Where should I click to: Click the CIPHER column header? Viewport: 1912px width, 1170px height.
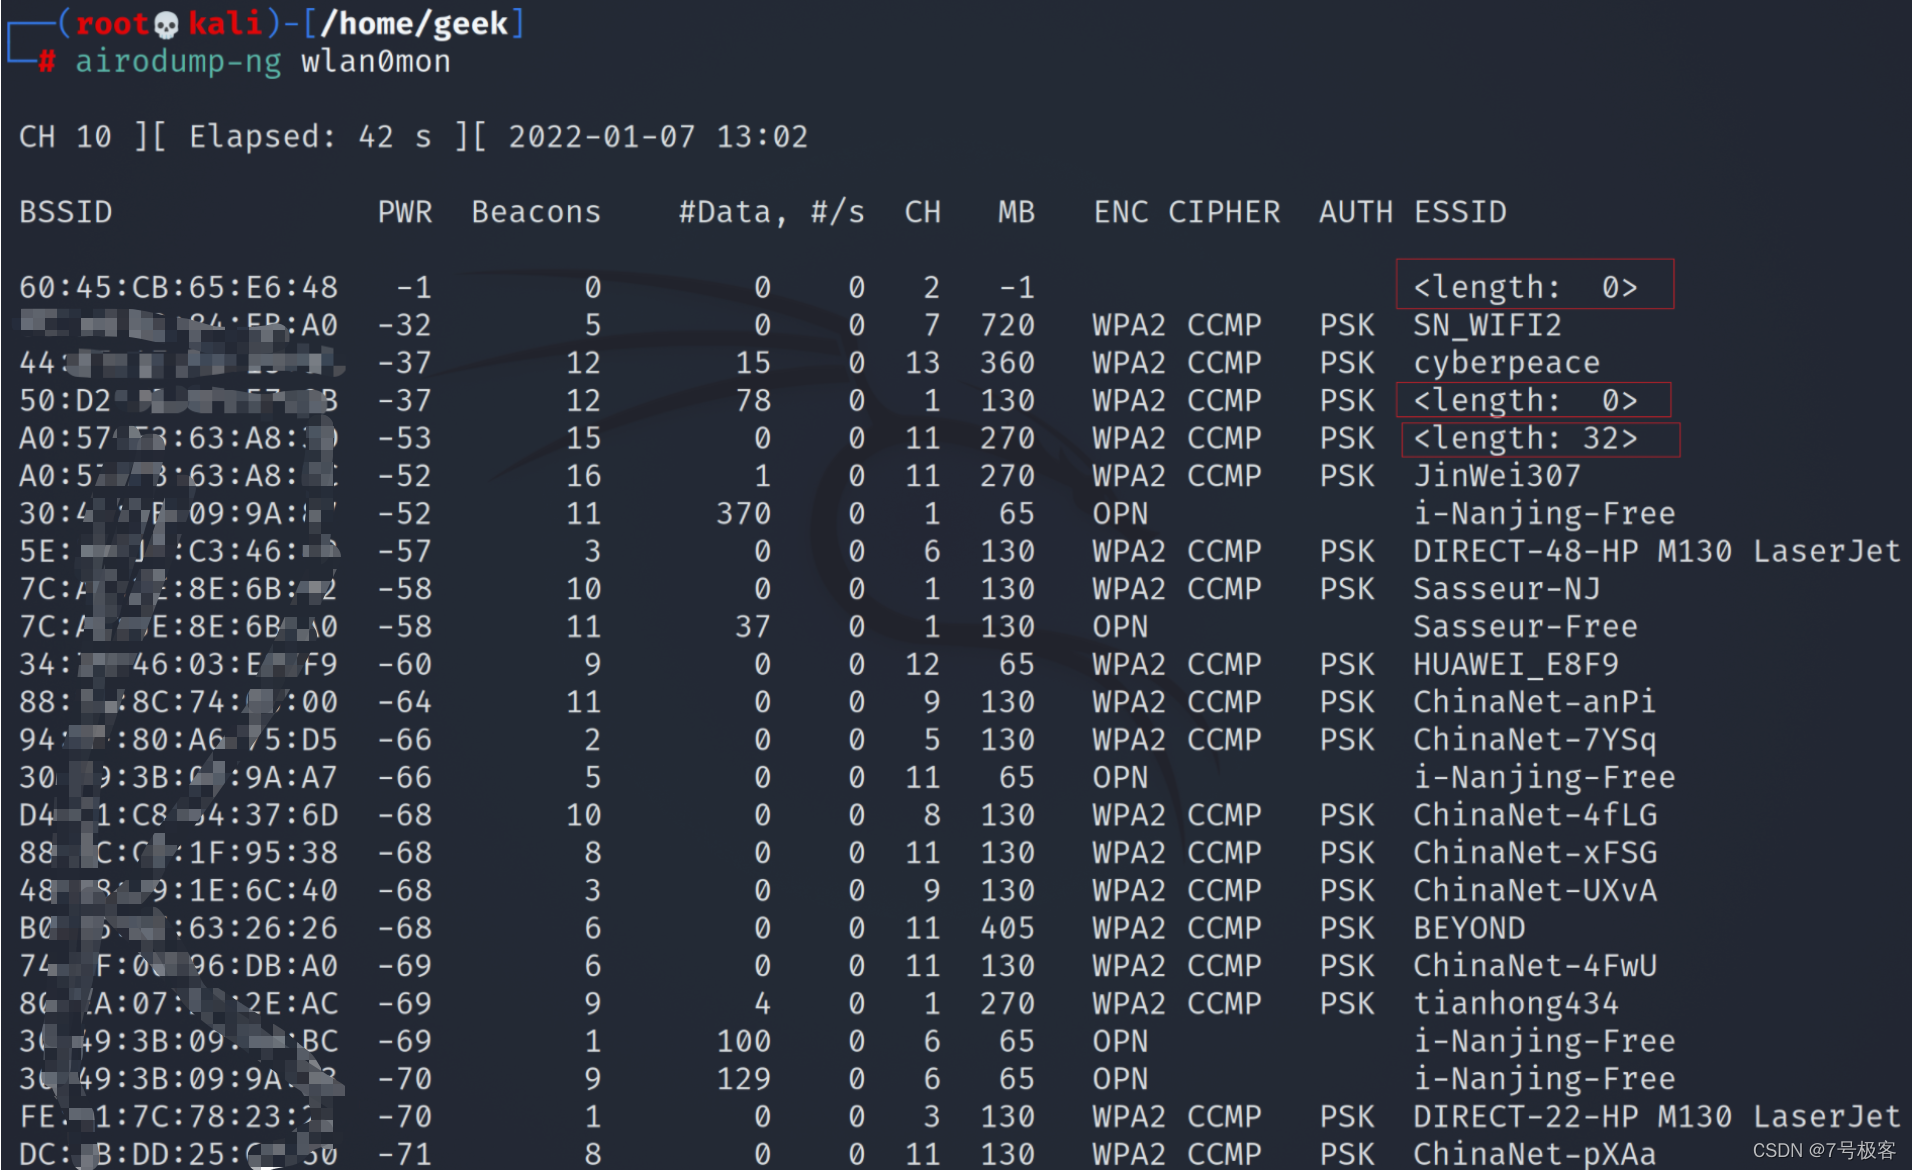coord(1224,212)
